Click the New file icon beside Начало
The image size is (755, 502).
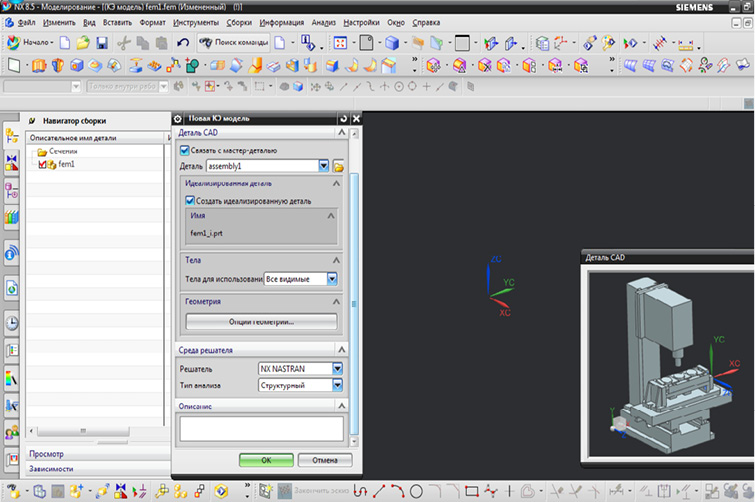click(x=65, y=43)
